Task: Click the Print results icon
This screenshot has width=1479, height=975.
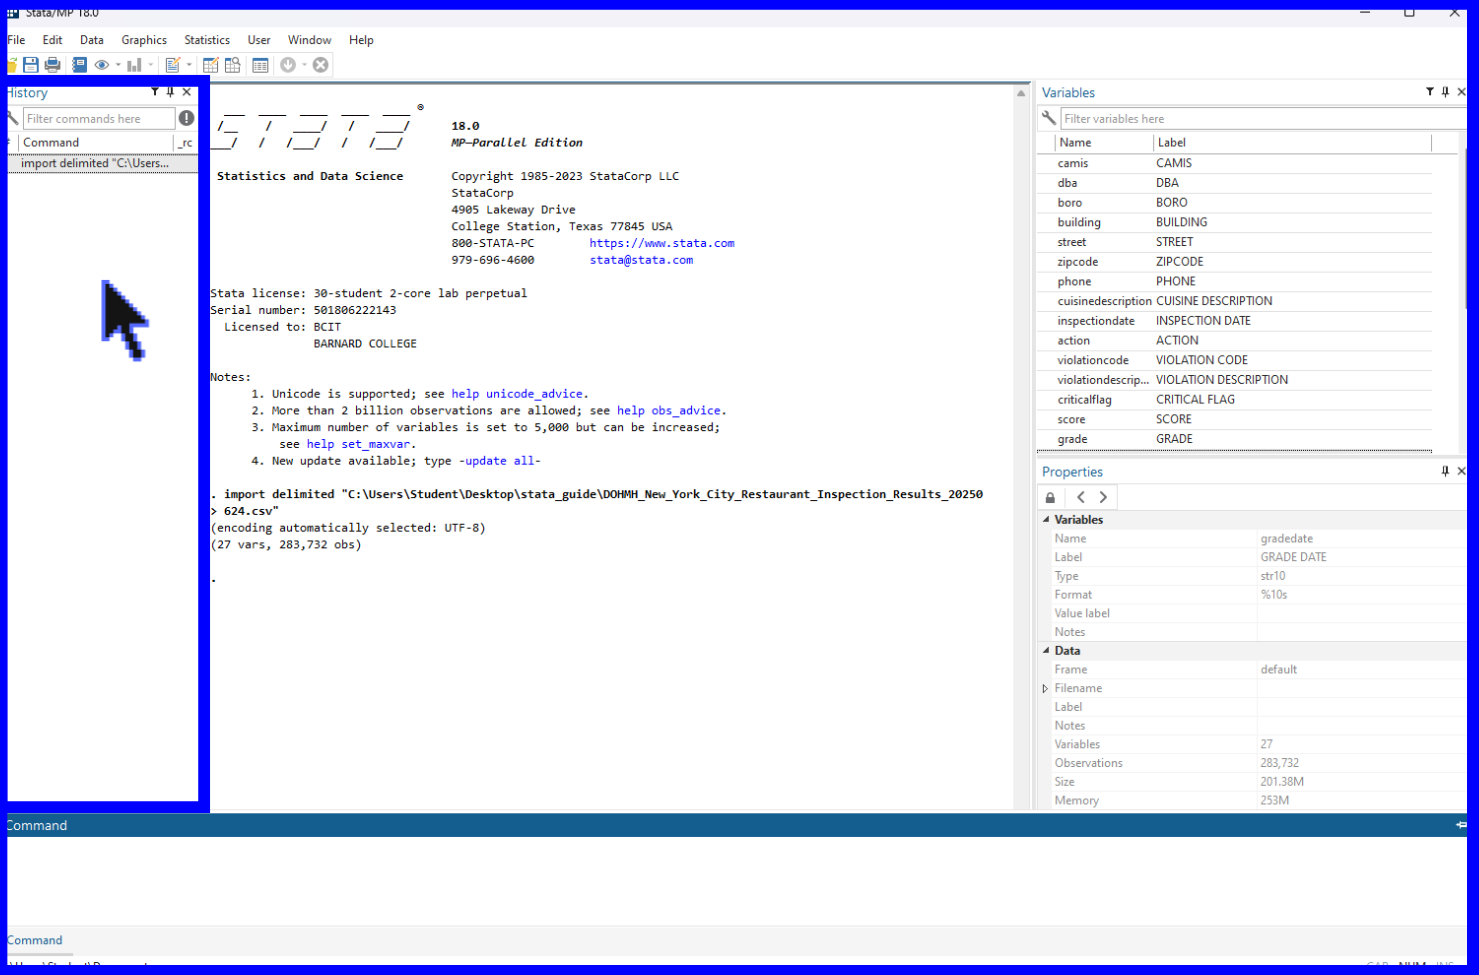Action: click(53, 65)
